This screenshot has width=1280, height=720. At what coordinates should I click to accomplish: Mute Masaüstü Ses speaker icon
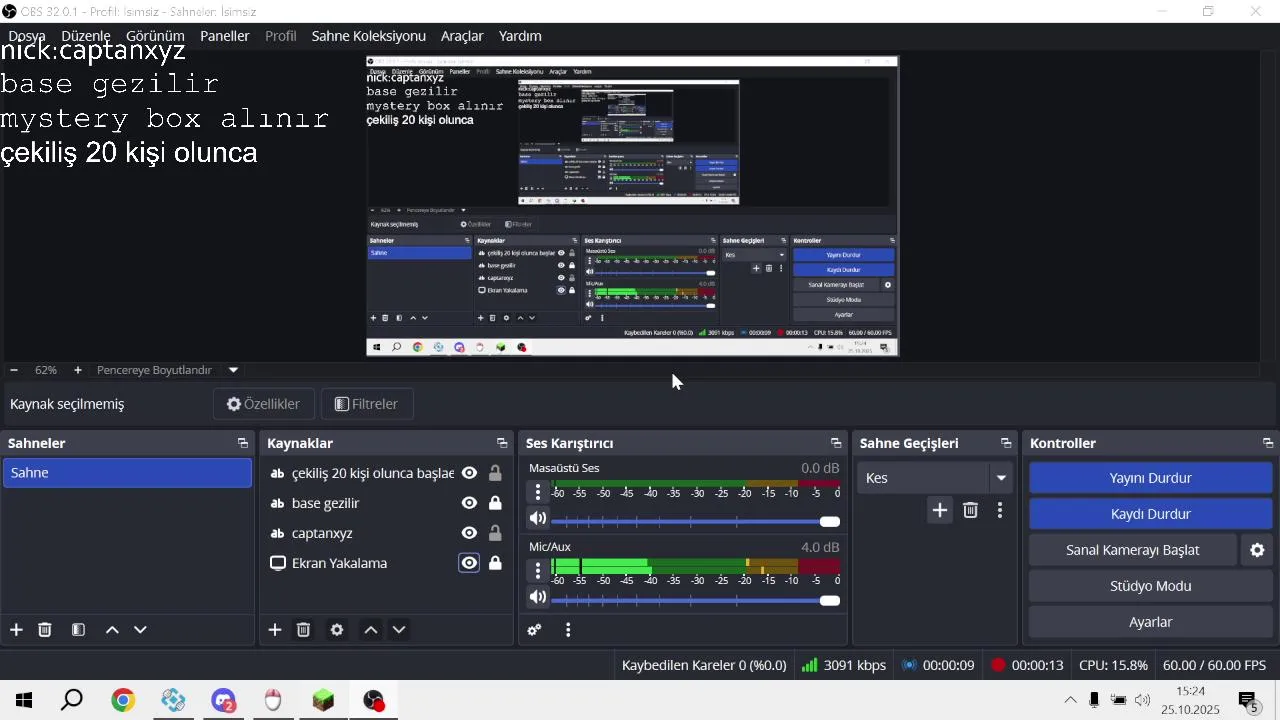tap(538, 518)
